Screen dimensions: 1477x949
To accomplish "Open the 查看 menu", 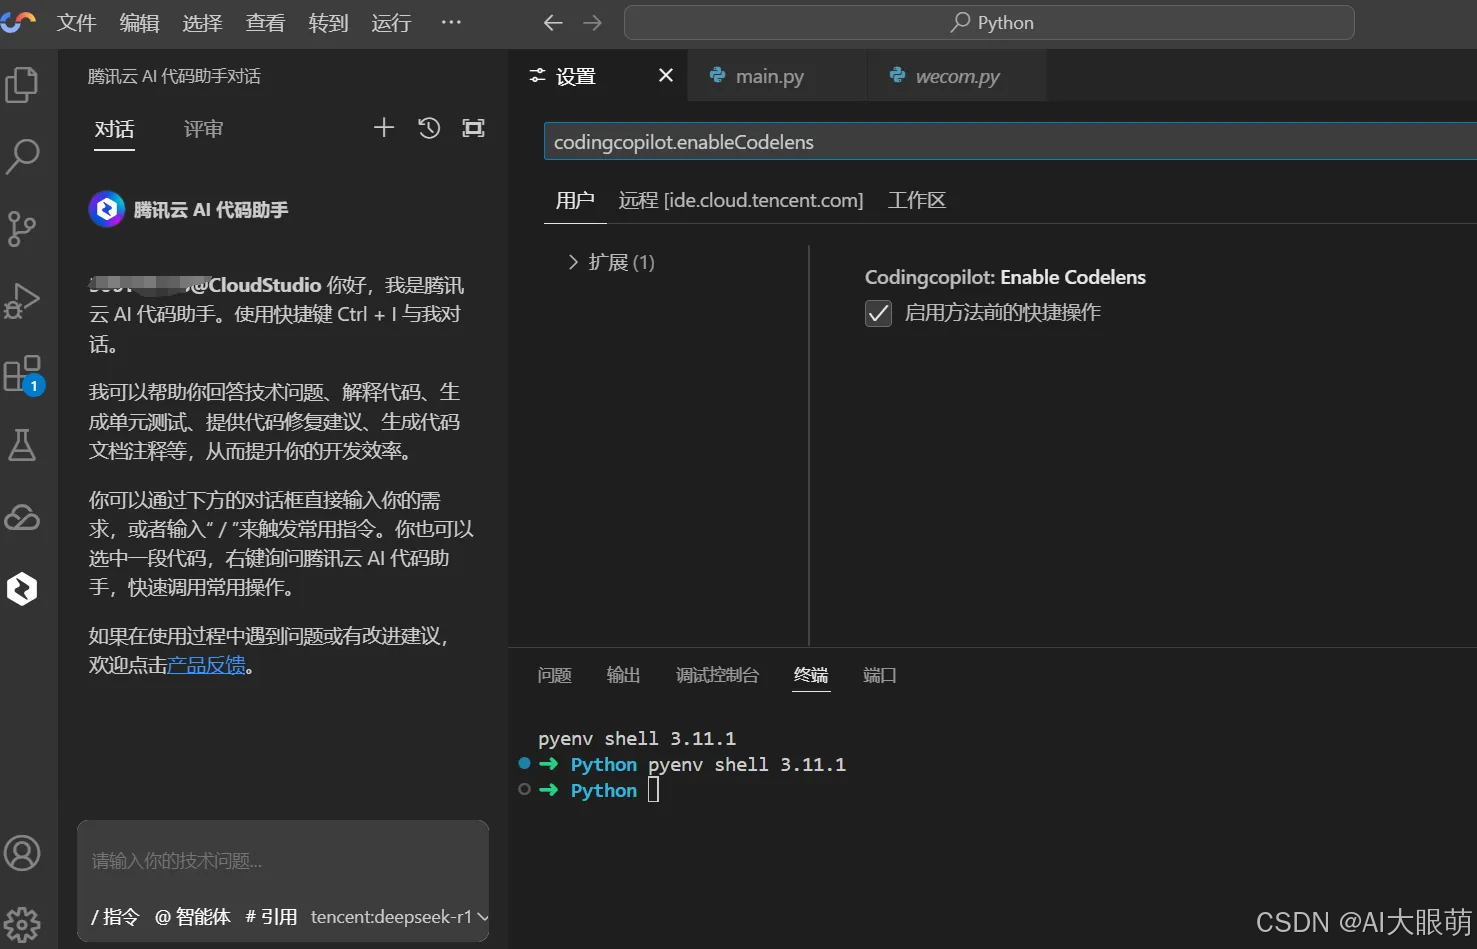I will (x=265, y=23).
